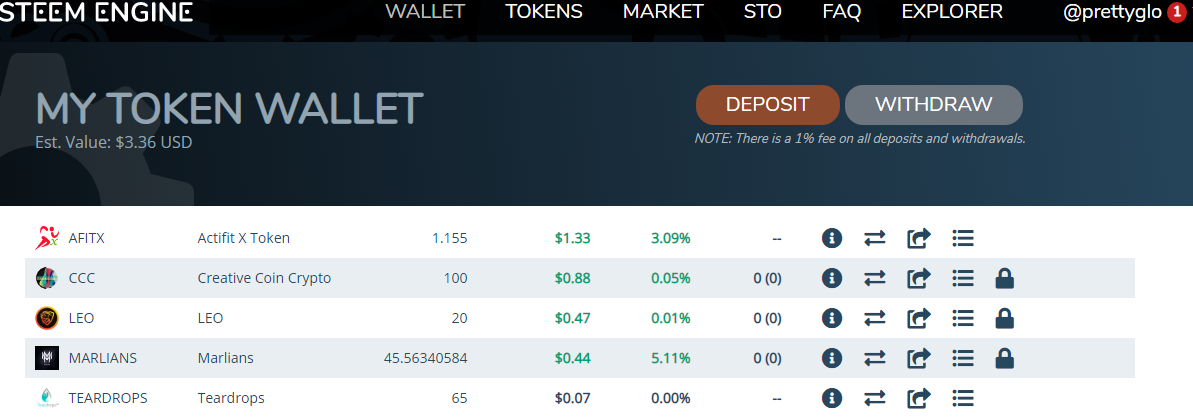Click the DEPOSIT button
1193x417 pixels.
click(768, 105)
